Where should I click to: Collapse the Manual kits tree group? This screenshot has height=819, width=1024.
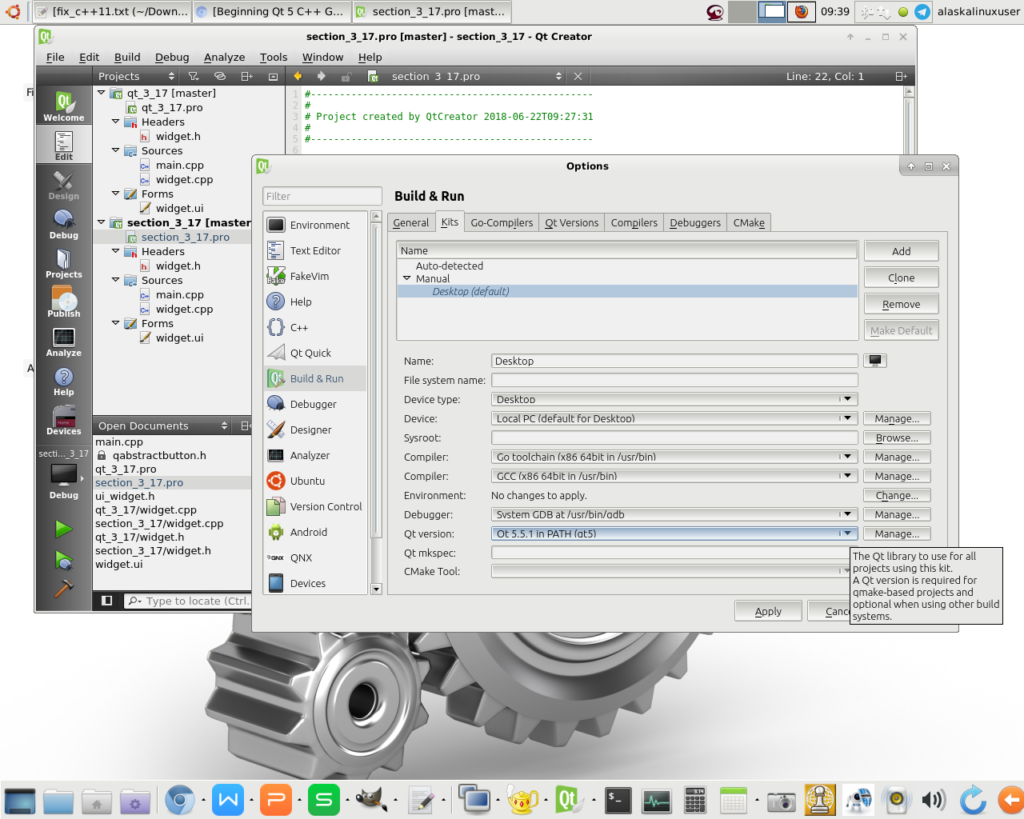point(407,279)
